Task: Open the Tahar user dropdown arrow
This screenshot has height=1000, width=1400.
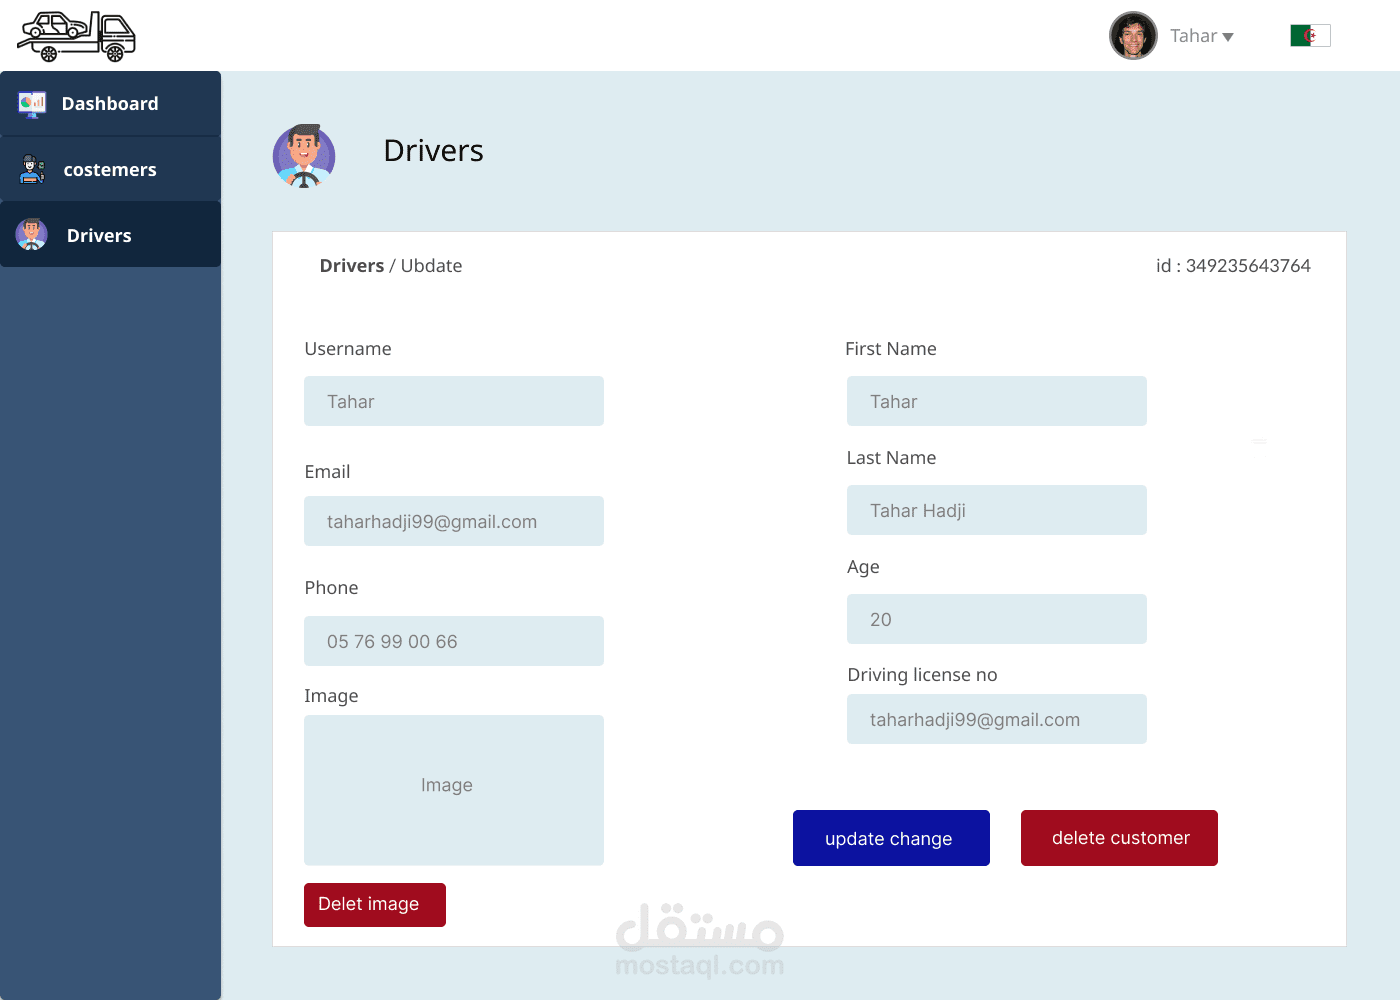Action: [1228, 37]
